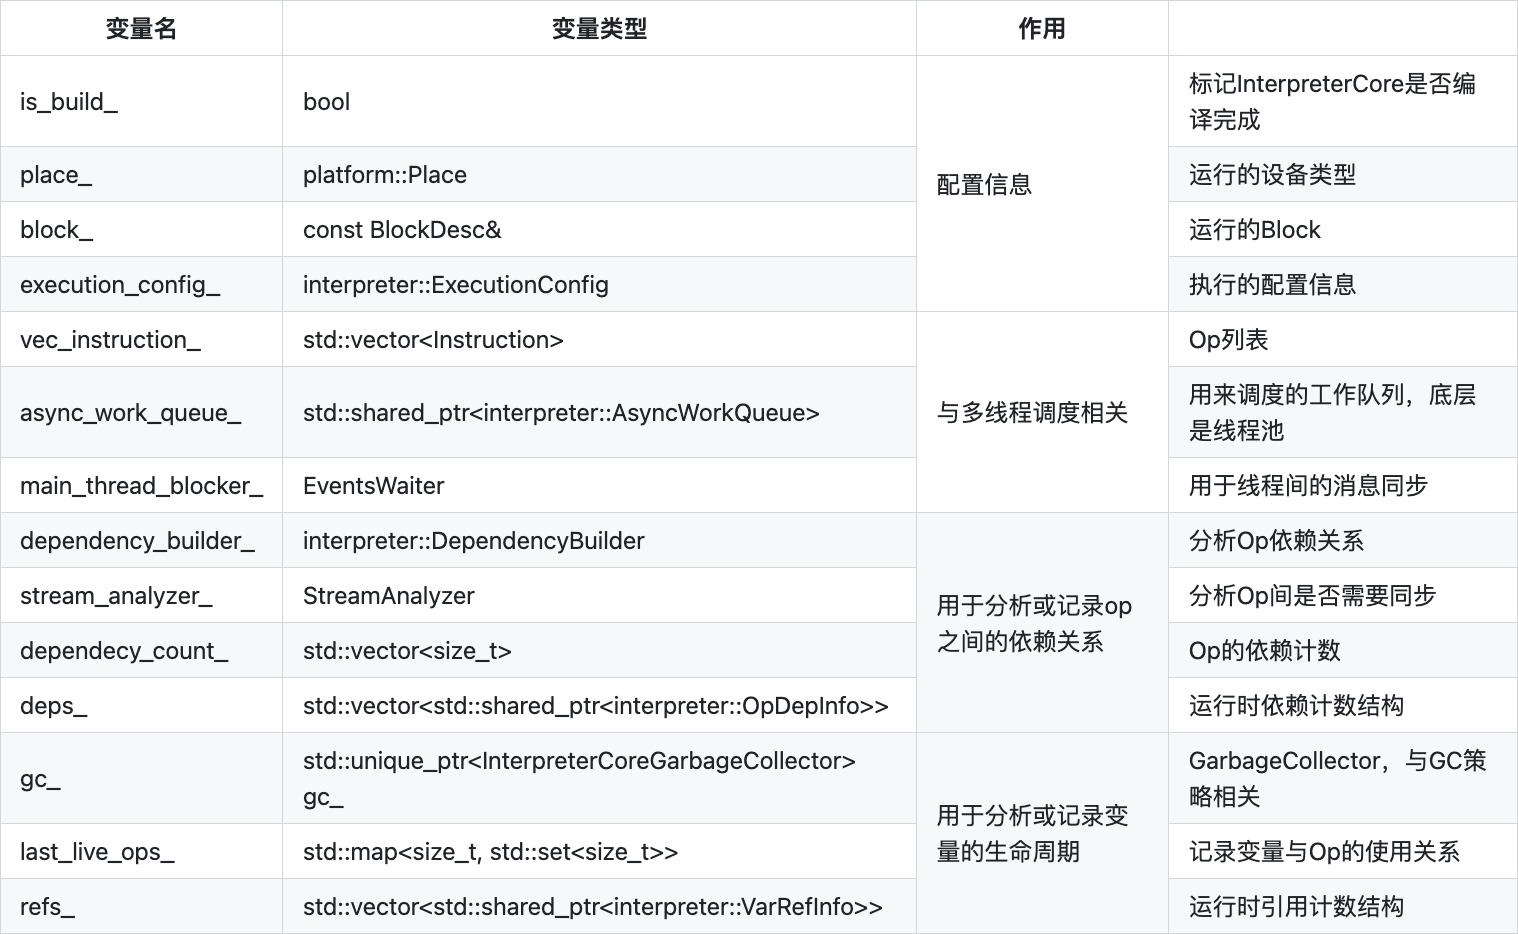1518x934 pixels.
Task: Select the async_work_queue_ variable name cell
Action: [x=141, y=412]
